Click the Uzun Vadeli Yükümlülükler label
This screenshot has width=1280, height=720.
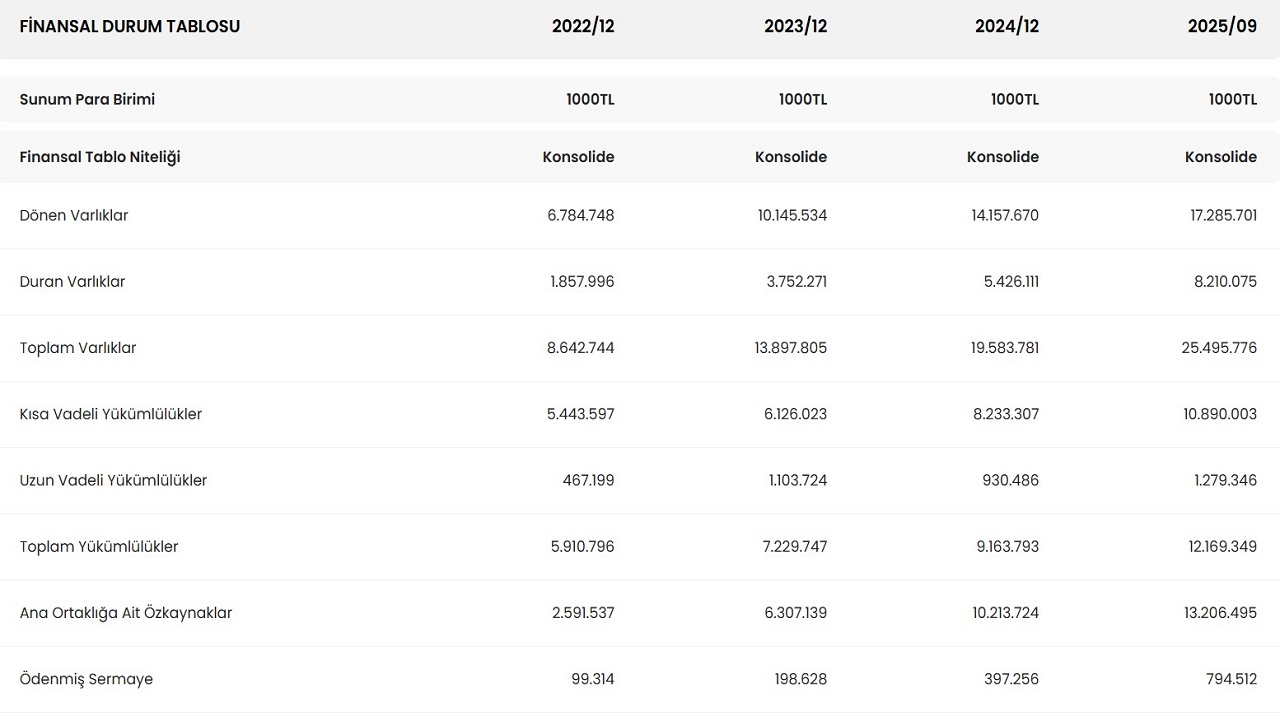[113, 480]
